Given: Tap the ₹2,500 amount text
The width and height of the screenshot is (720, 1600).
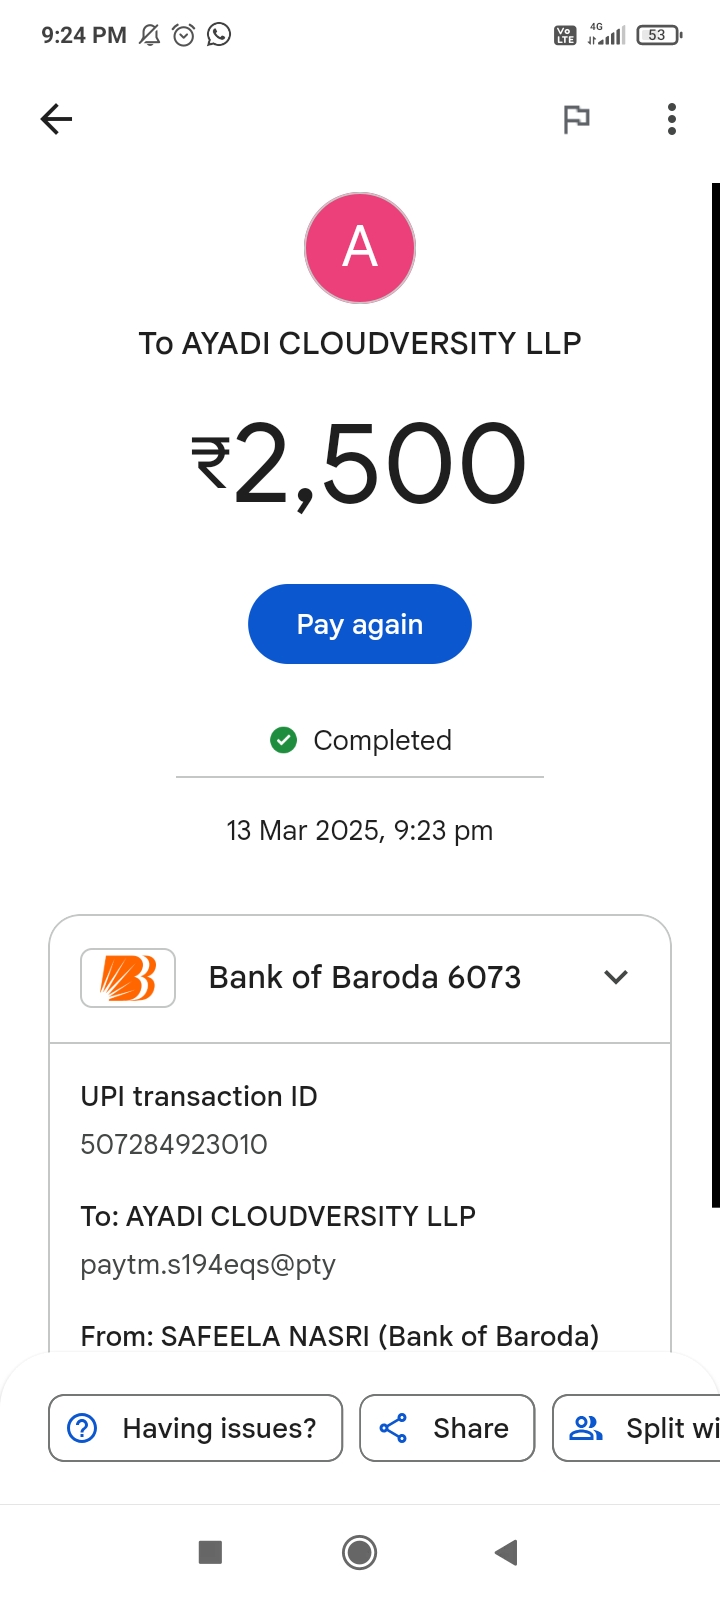Looking at the screenshot, I should coord(360,463).
